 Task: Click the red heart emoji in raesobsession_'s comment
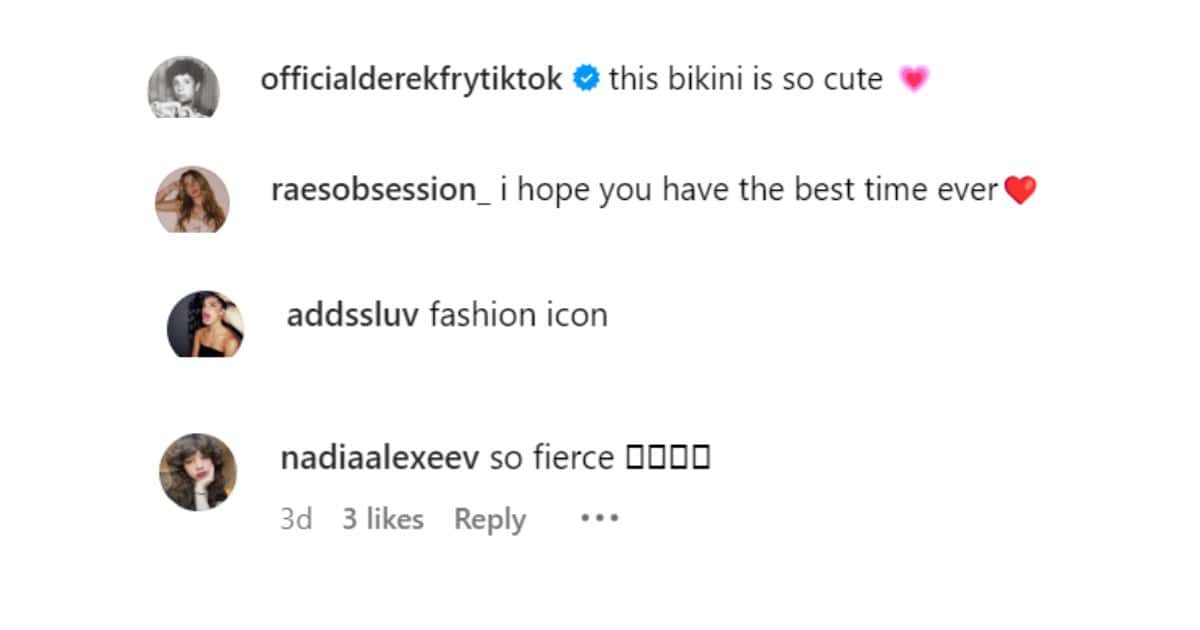click(x=1023, y=189)
